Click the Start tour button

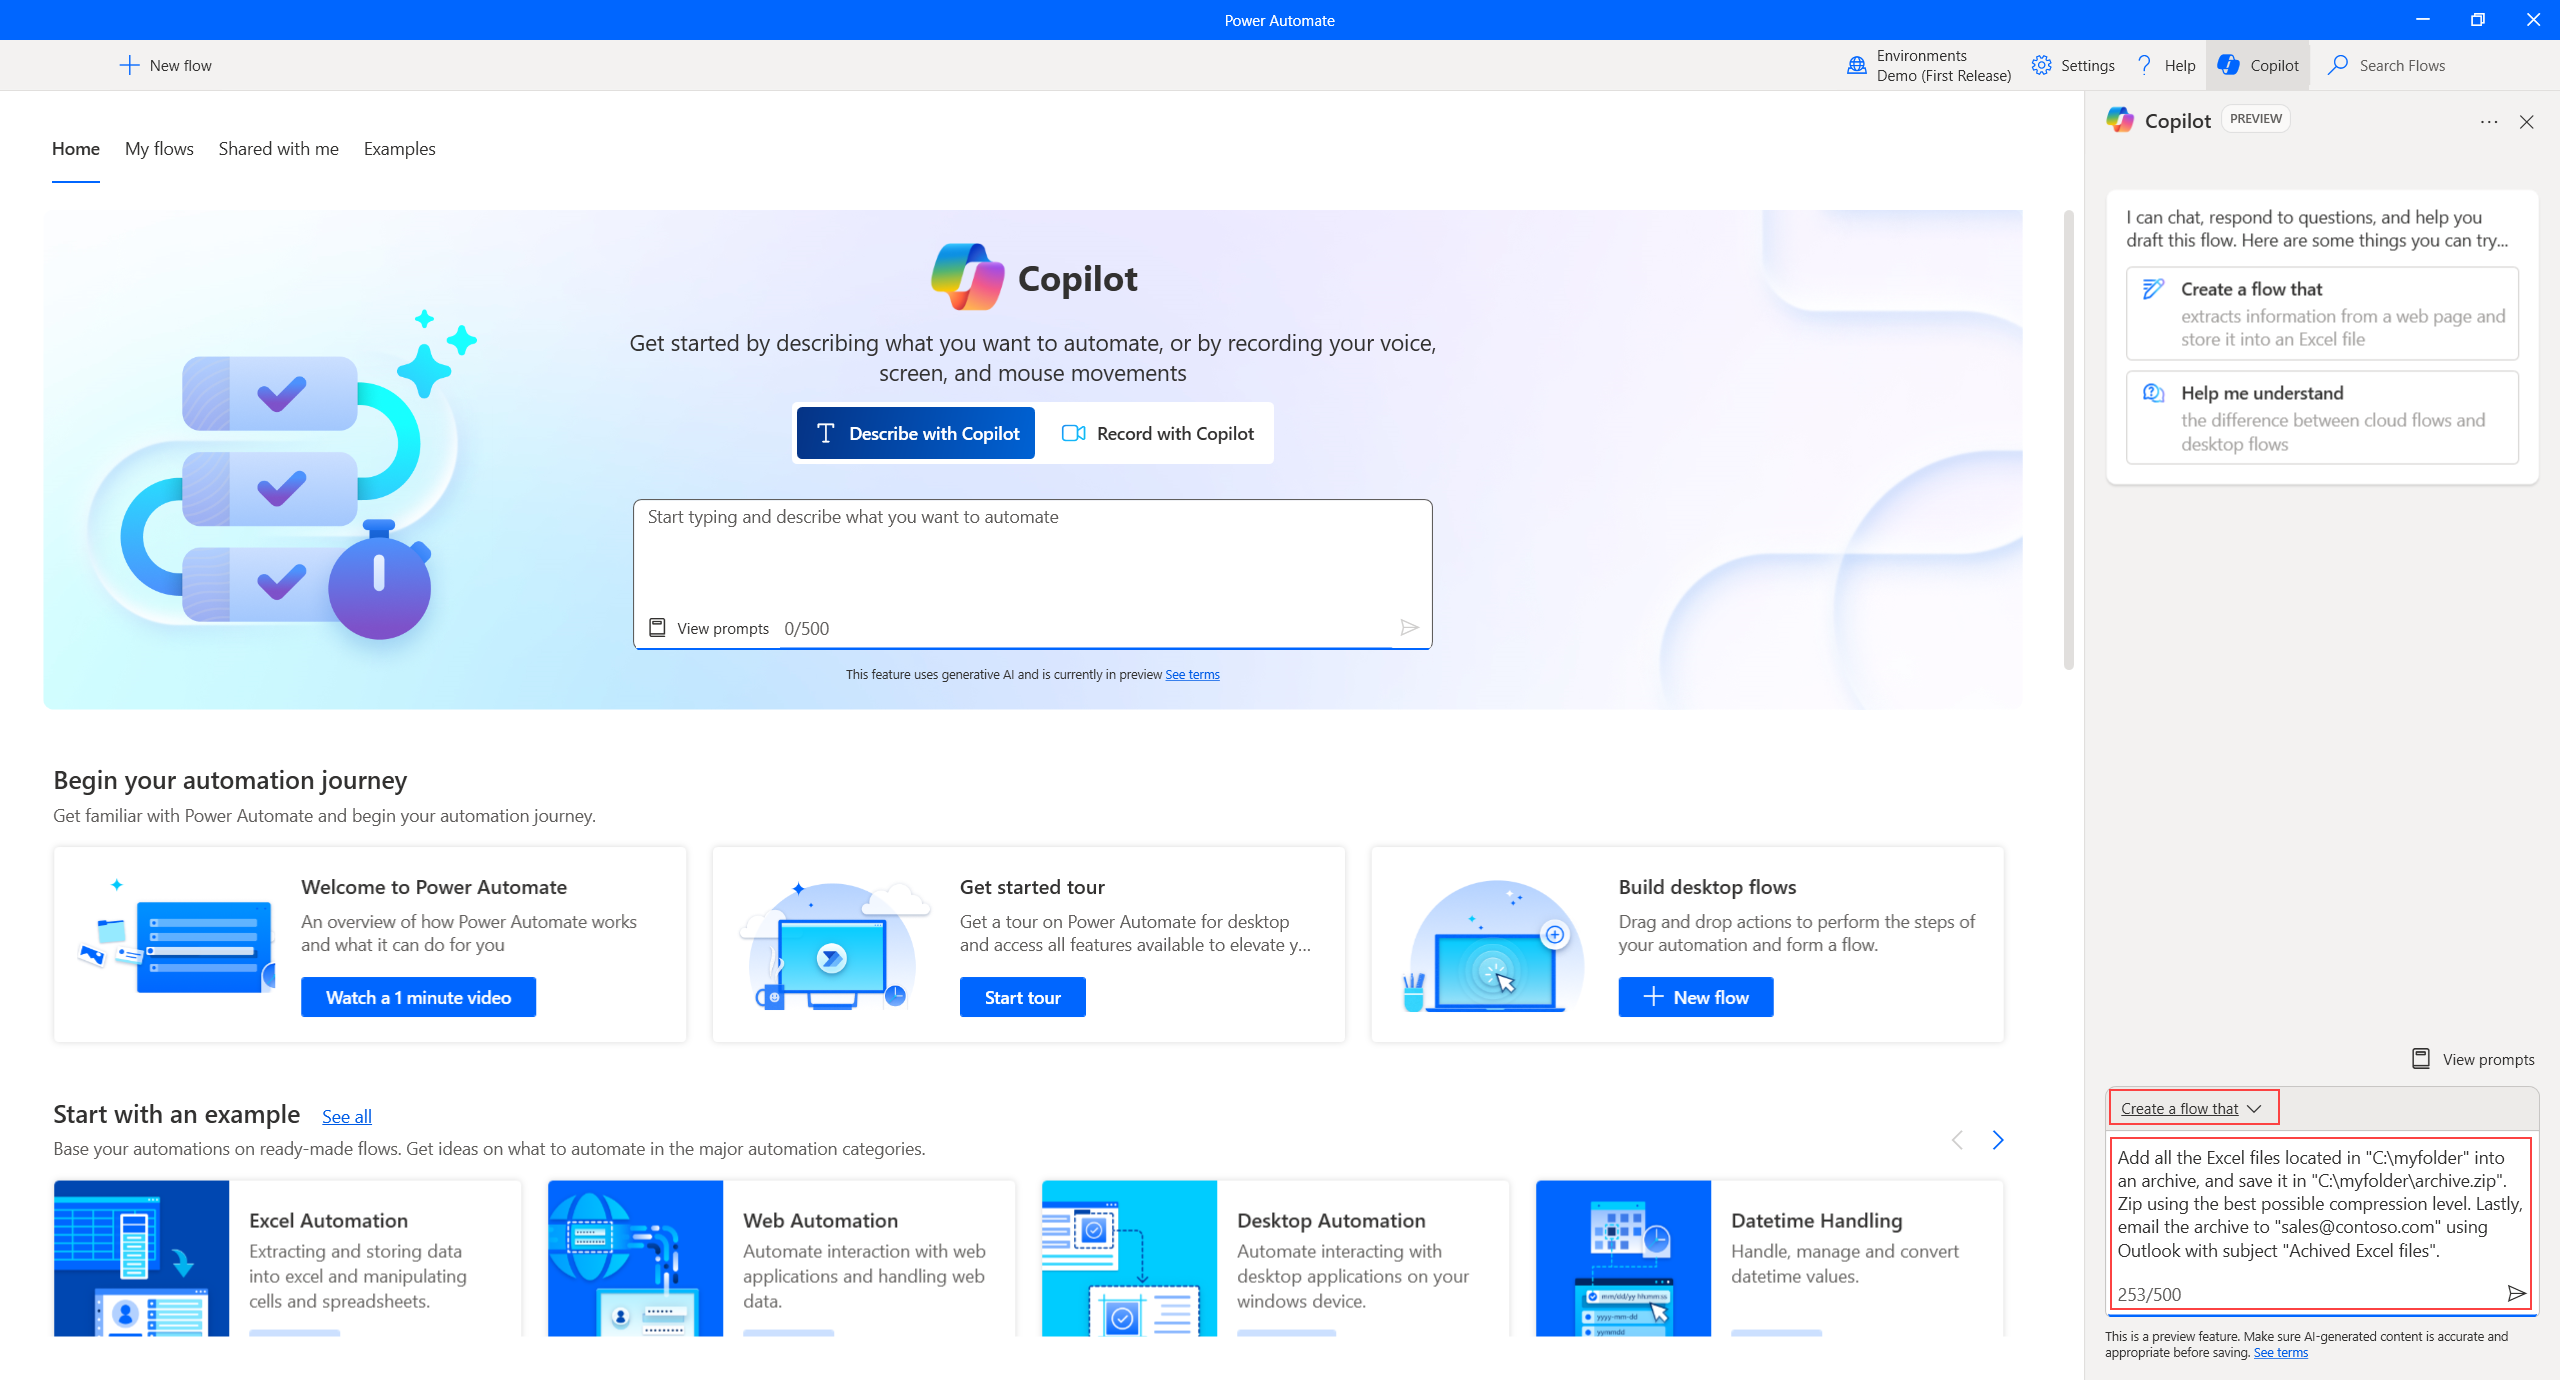pos(1019,996)
